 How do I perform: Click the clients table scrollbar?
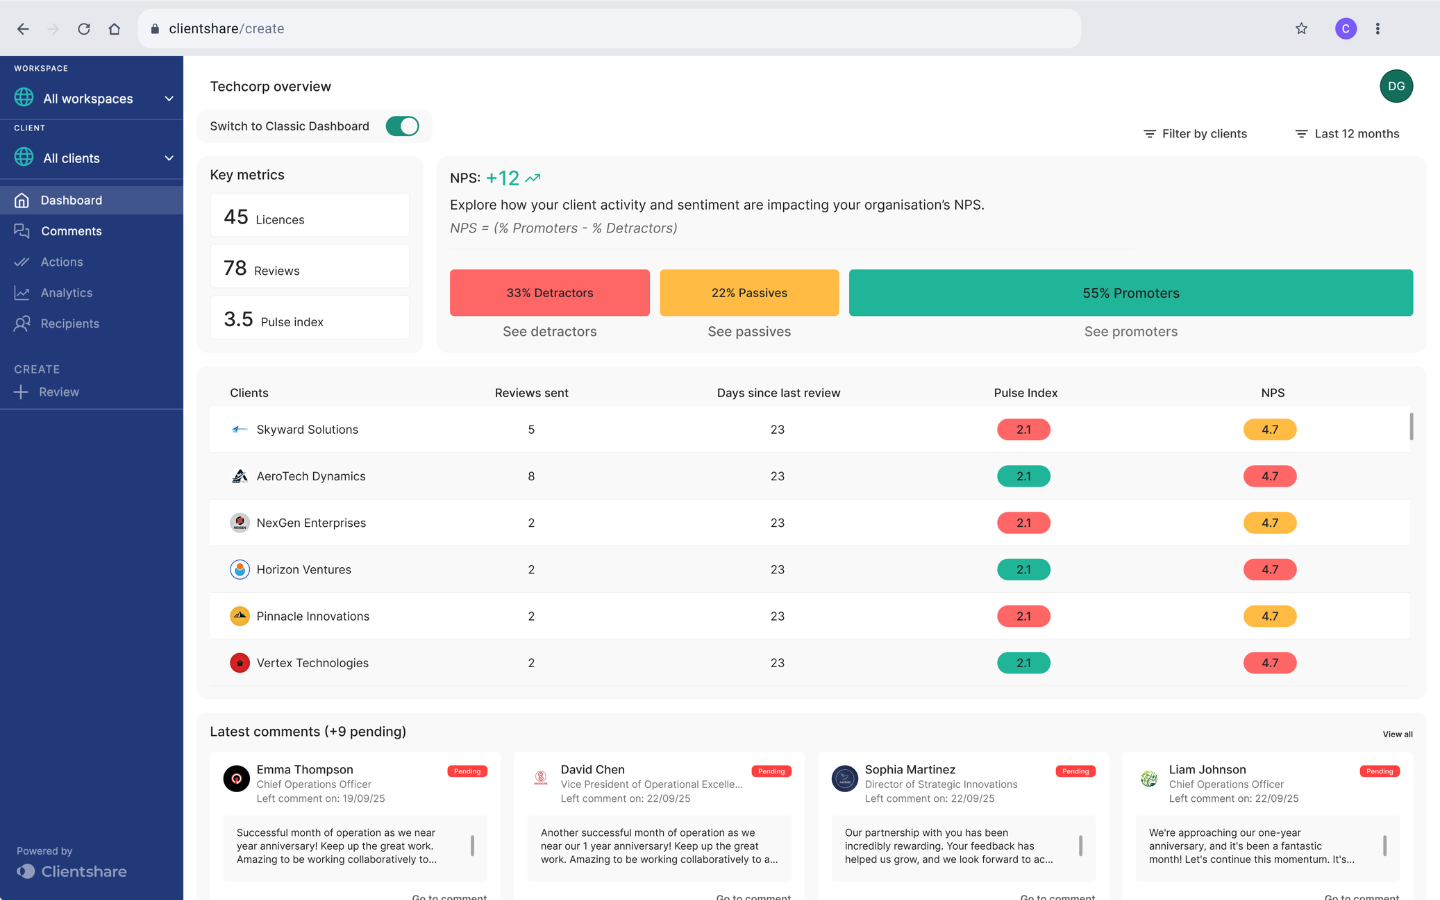[x=1411, y=426]
